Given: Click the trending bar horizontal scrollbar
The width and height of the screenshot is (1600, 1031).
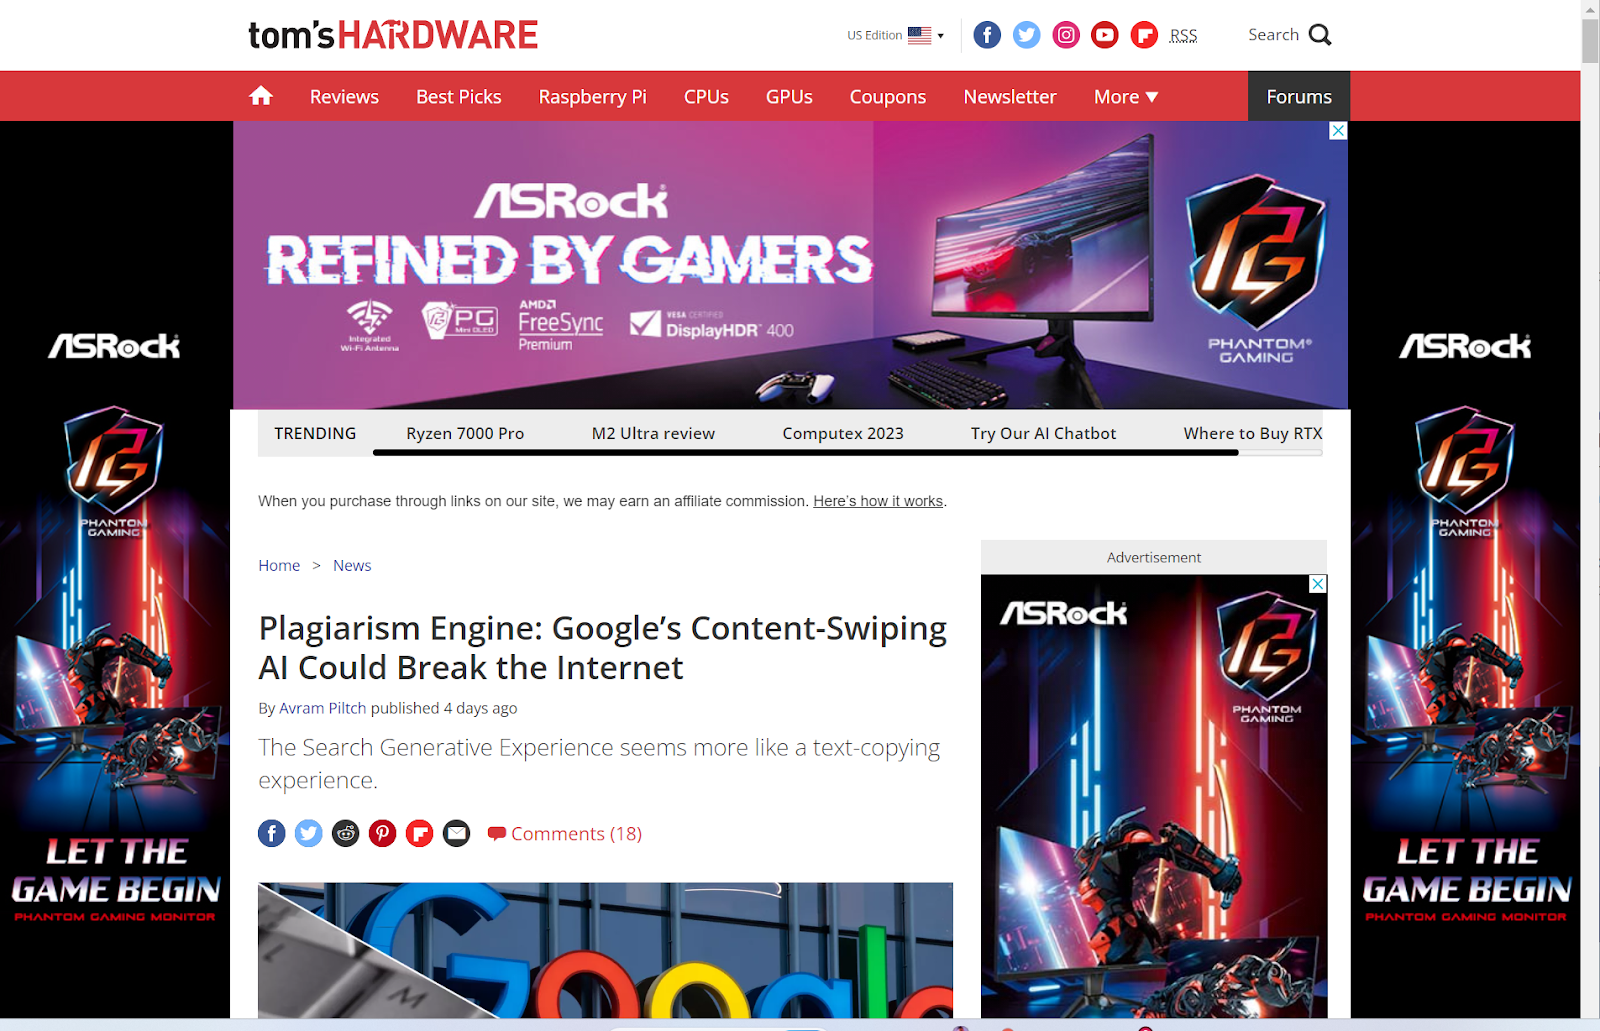Looking at the screenshot, I should (x=806, y=452).
